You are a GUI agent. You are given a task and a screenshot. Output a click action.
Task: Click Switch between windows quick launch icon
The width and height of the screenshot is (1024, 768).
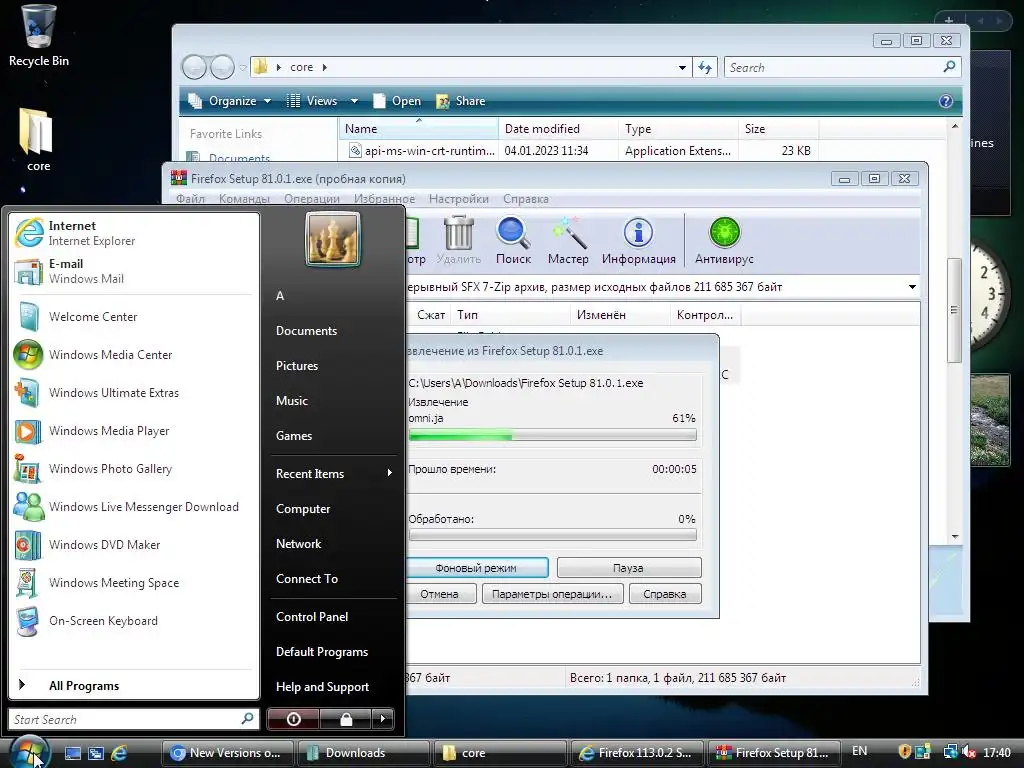[x=96, y=753]
